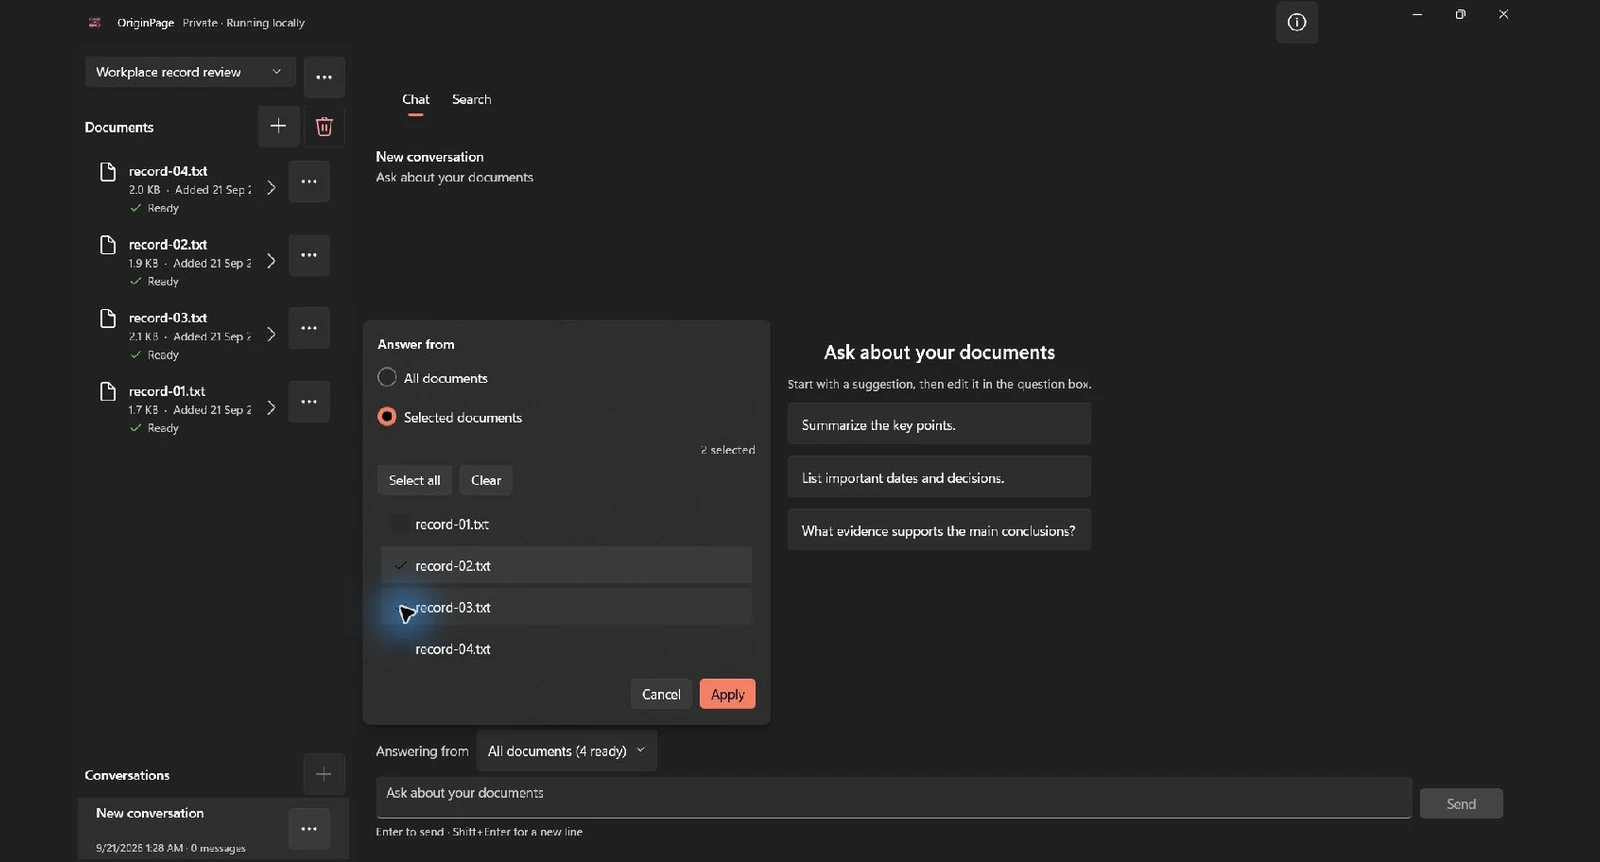1600x862 pixels.
Task: Open more options for record-02.txt
Action: [x=309, y=255]
